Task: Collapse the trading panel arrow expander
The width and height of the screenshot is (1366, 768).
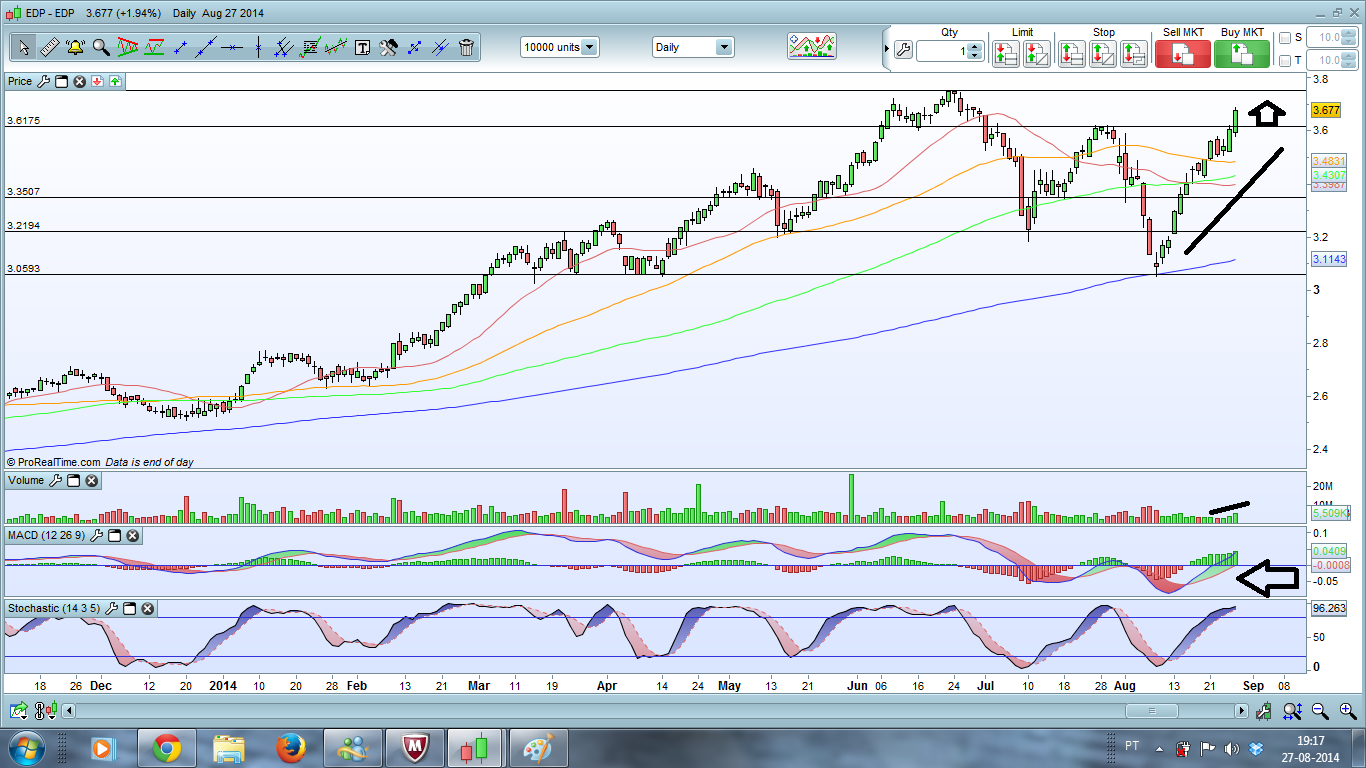Action: point(887,47)
